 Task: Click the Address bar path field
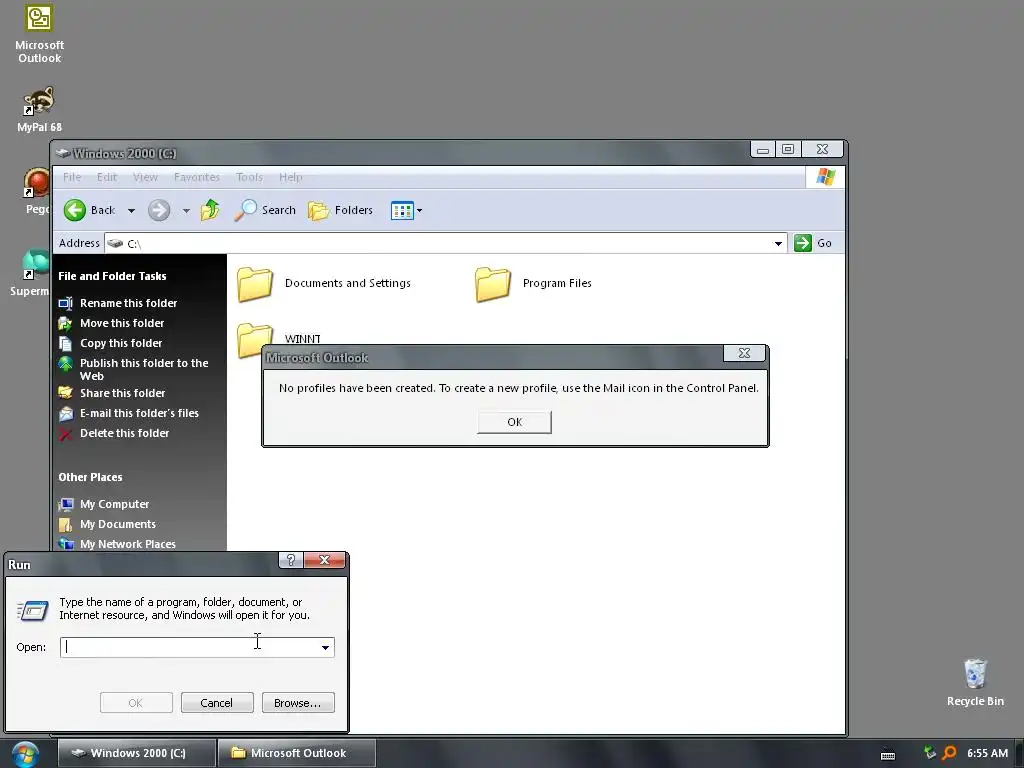[444, 244]
